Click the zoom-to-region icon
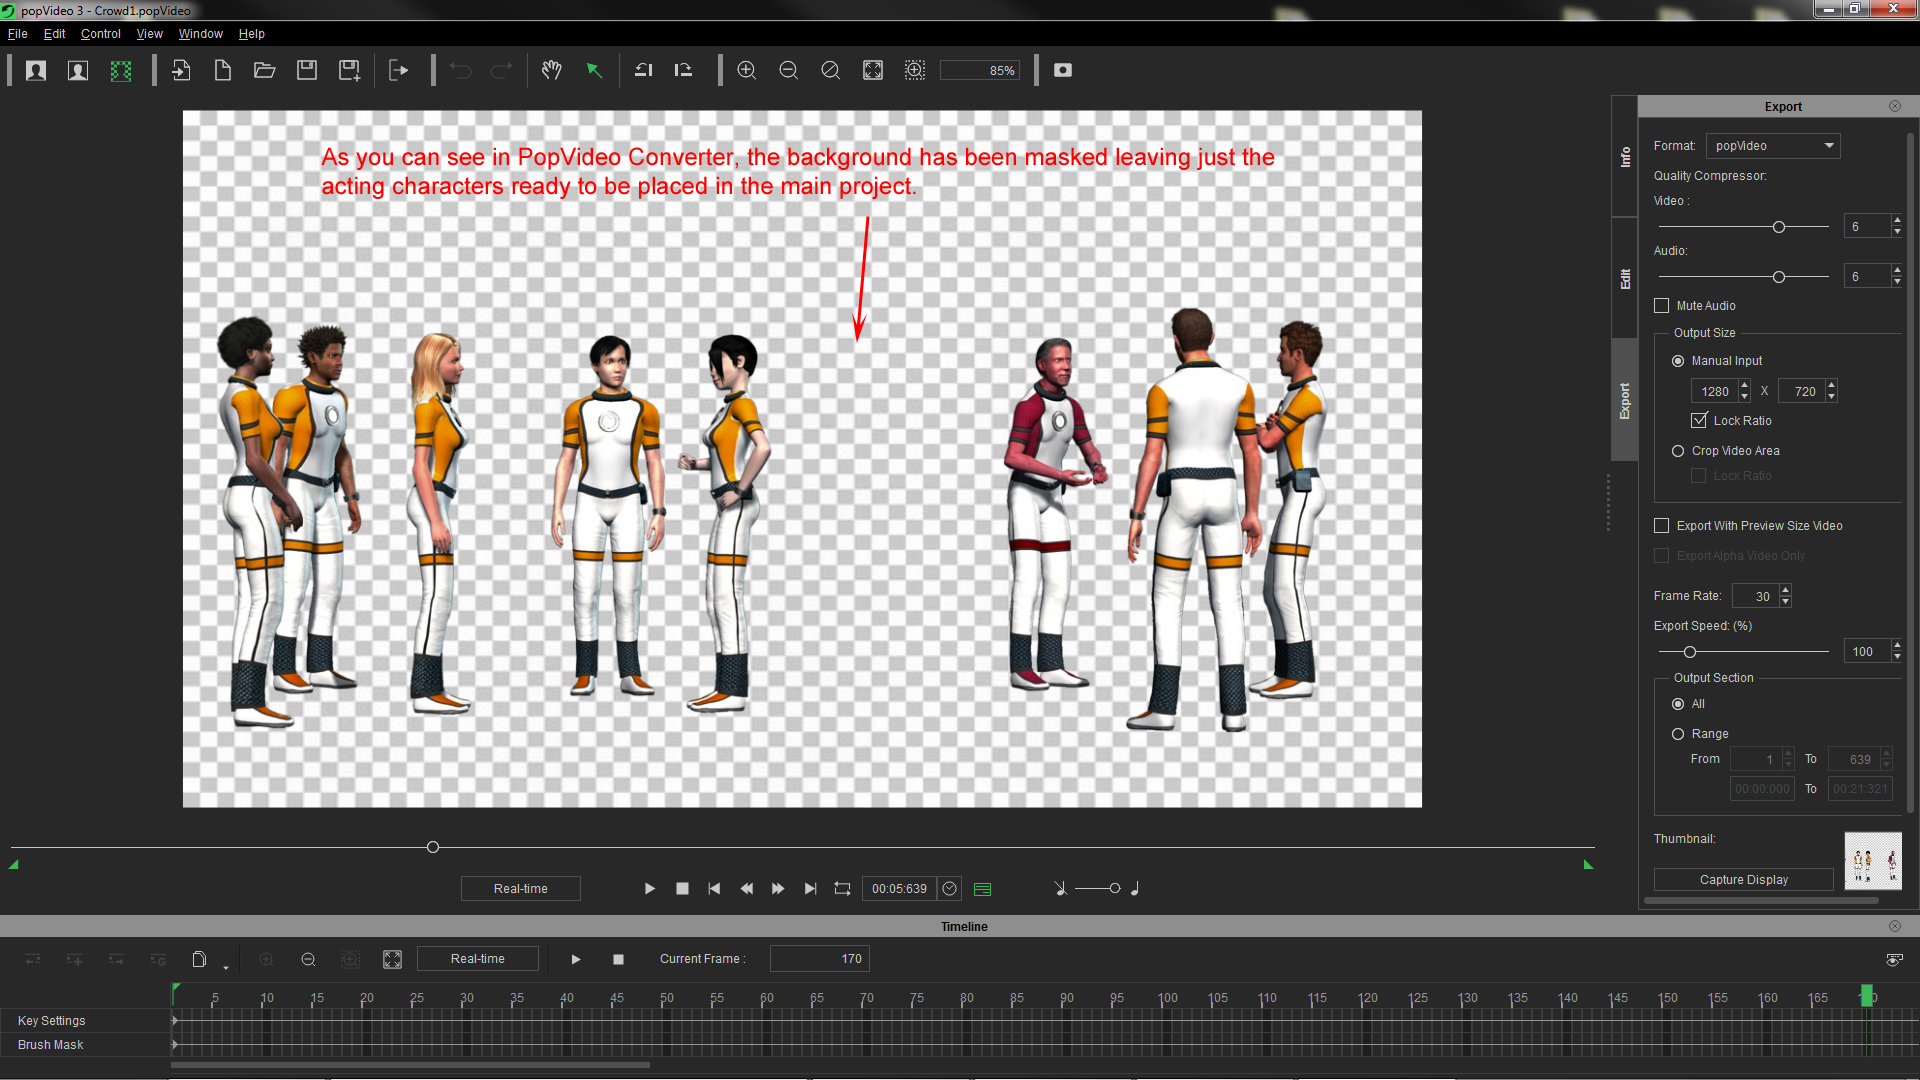1920x1080 pixels. pos(915,70)
